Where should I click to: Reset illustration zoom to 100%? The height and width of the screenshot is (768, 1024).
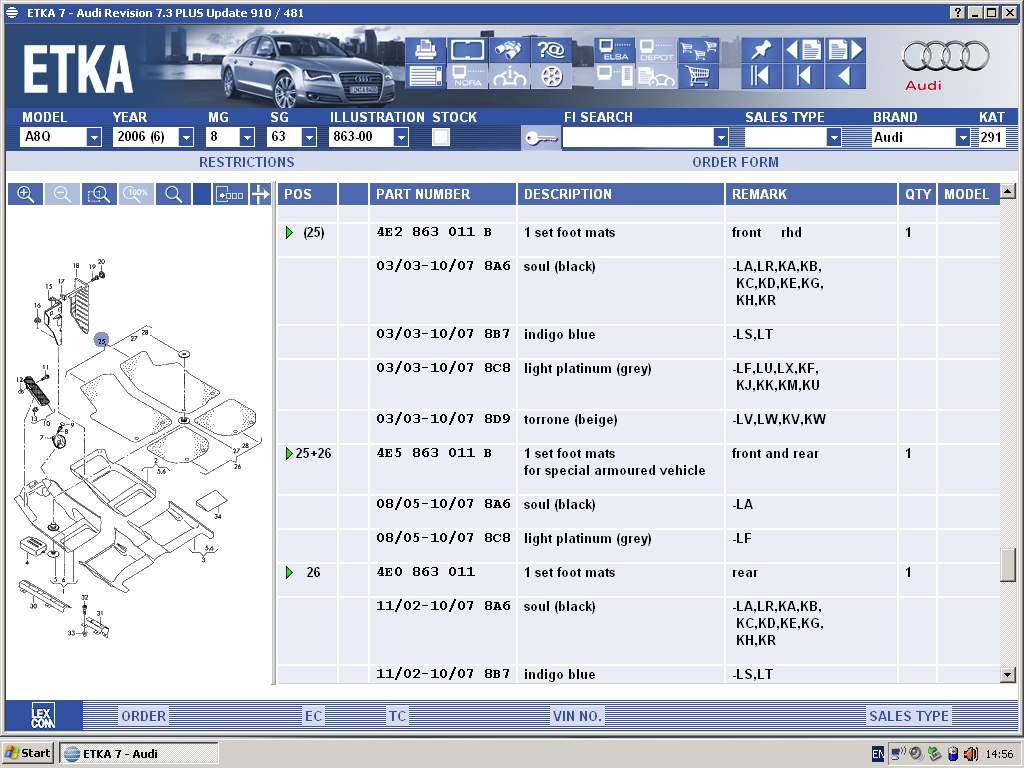[136, 194]
